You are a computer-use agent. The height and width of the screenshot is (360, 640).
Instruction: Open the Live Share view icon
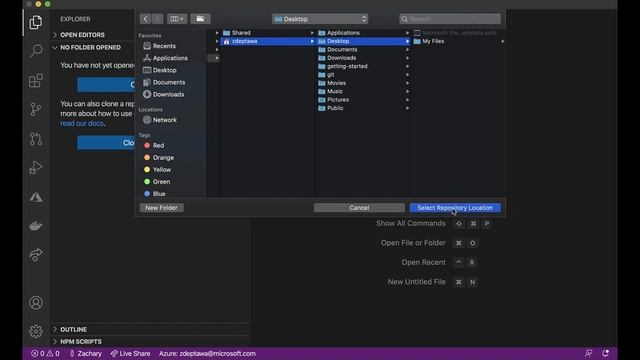(36, 255)
